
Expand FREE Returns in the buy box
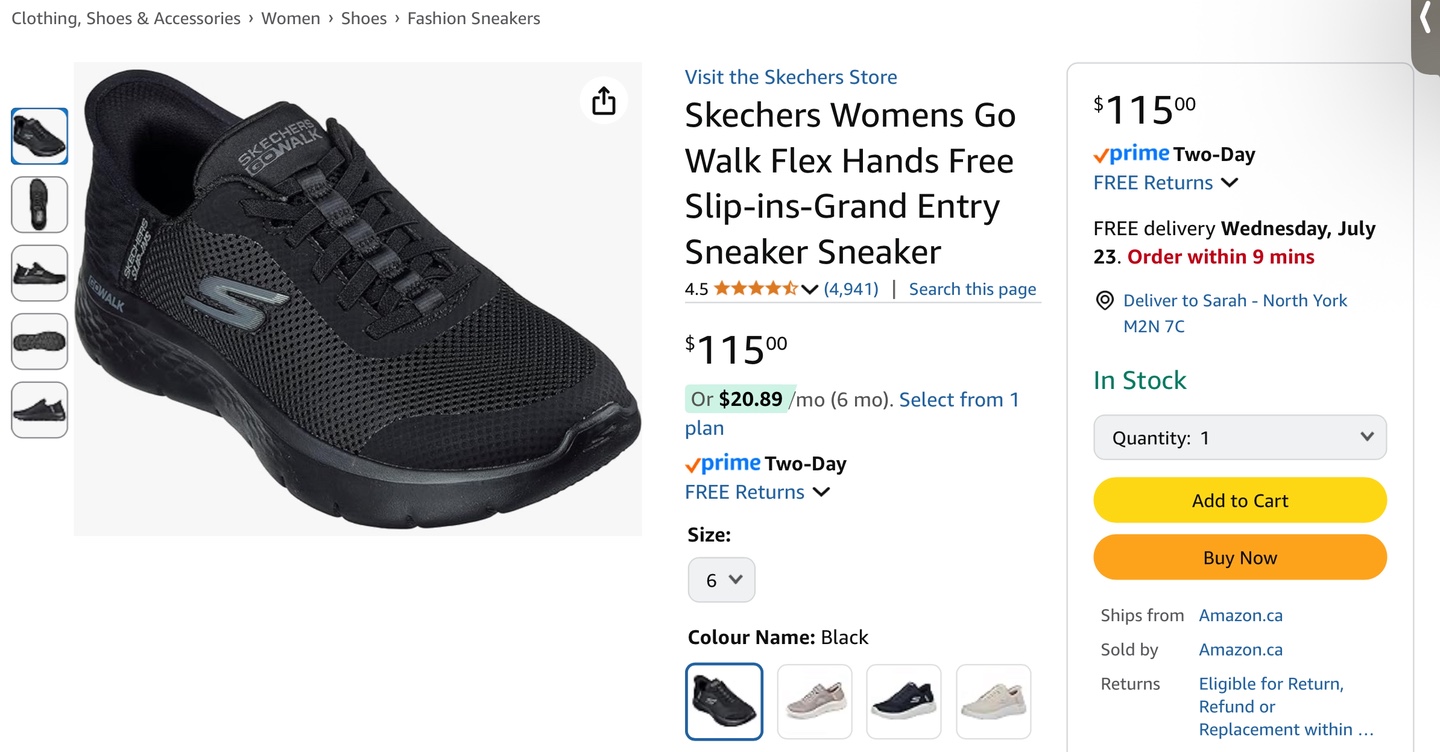coord(1230,182)
